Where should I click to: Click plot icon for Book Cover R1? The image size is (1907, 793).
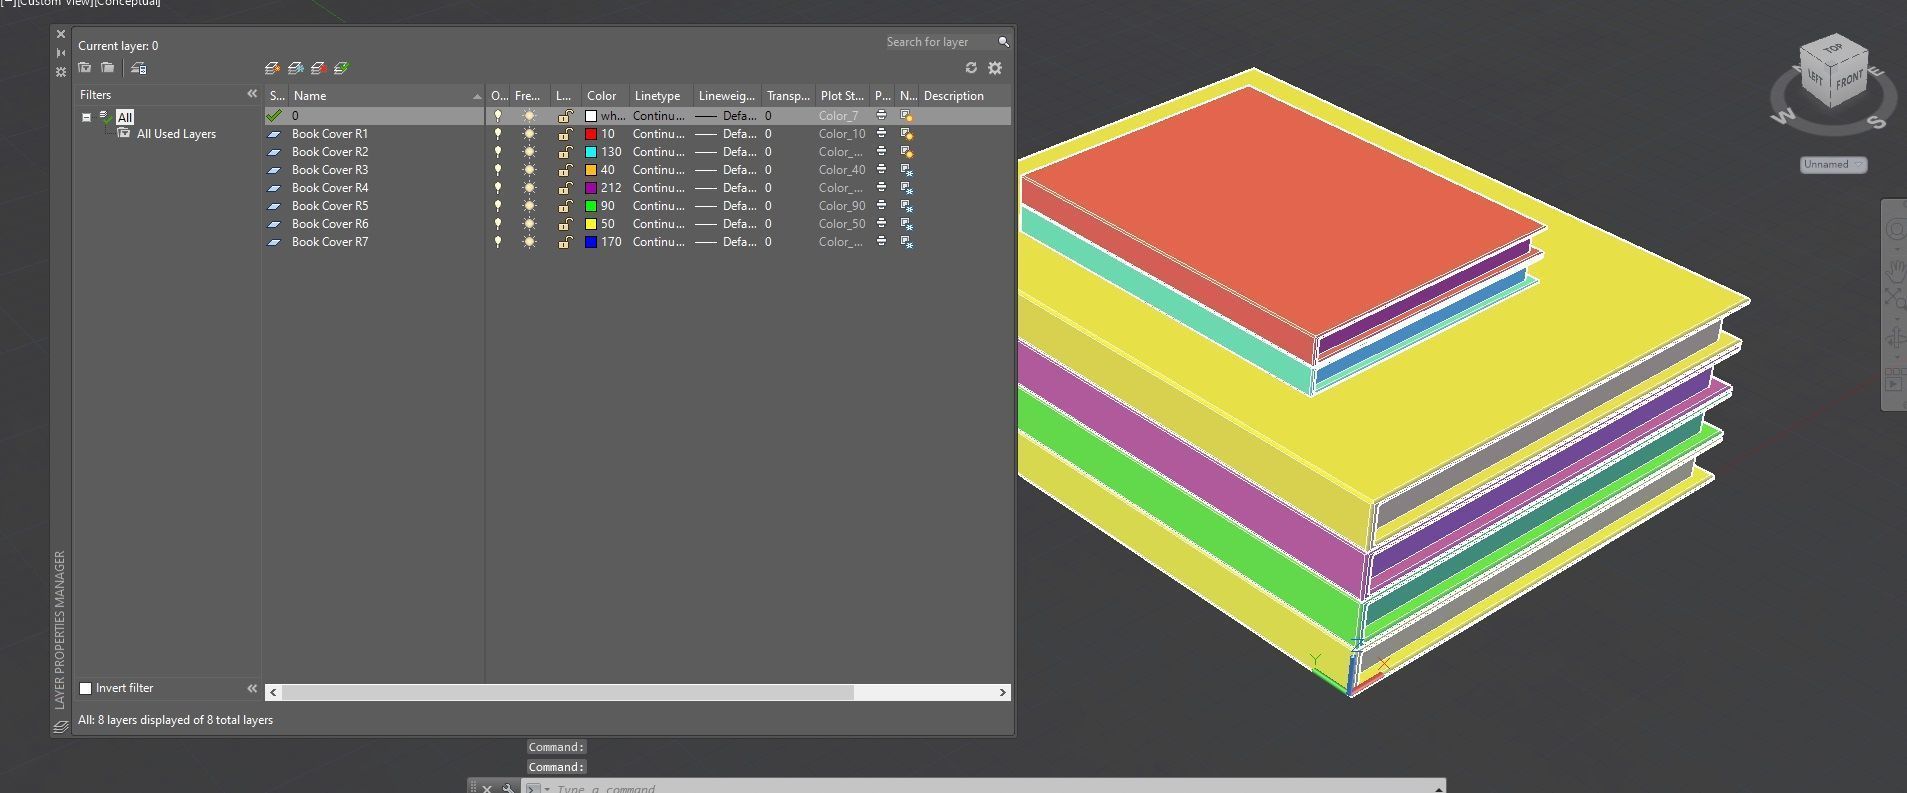click(881, 133)
